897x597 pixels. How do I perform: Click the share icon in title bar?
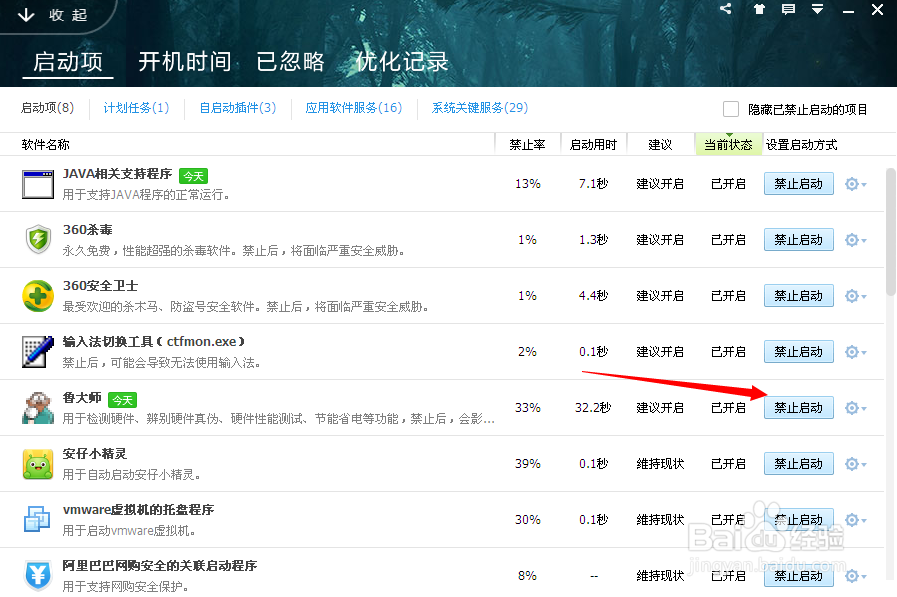[725, 9]
